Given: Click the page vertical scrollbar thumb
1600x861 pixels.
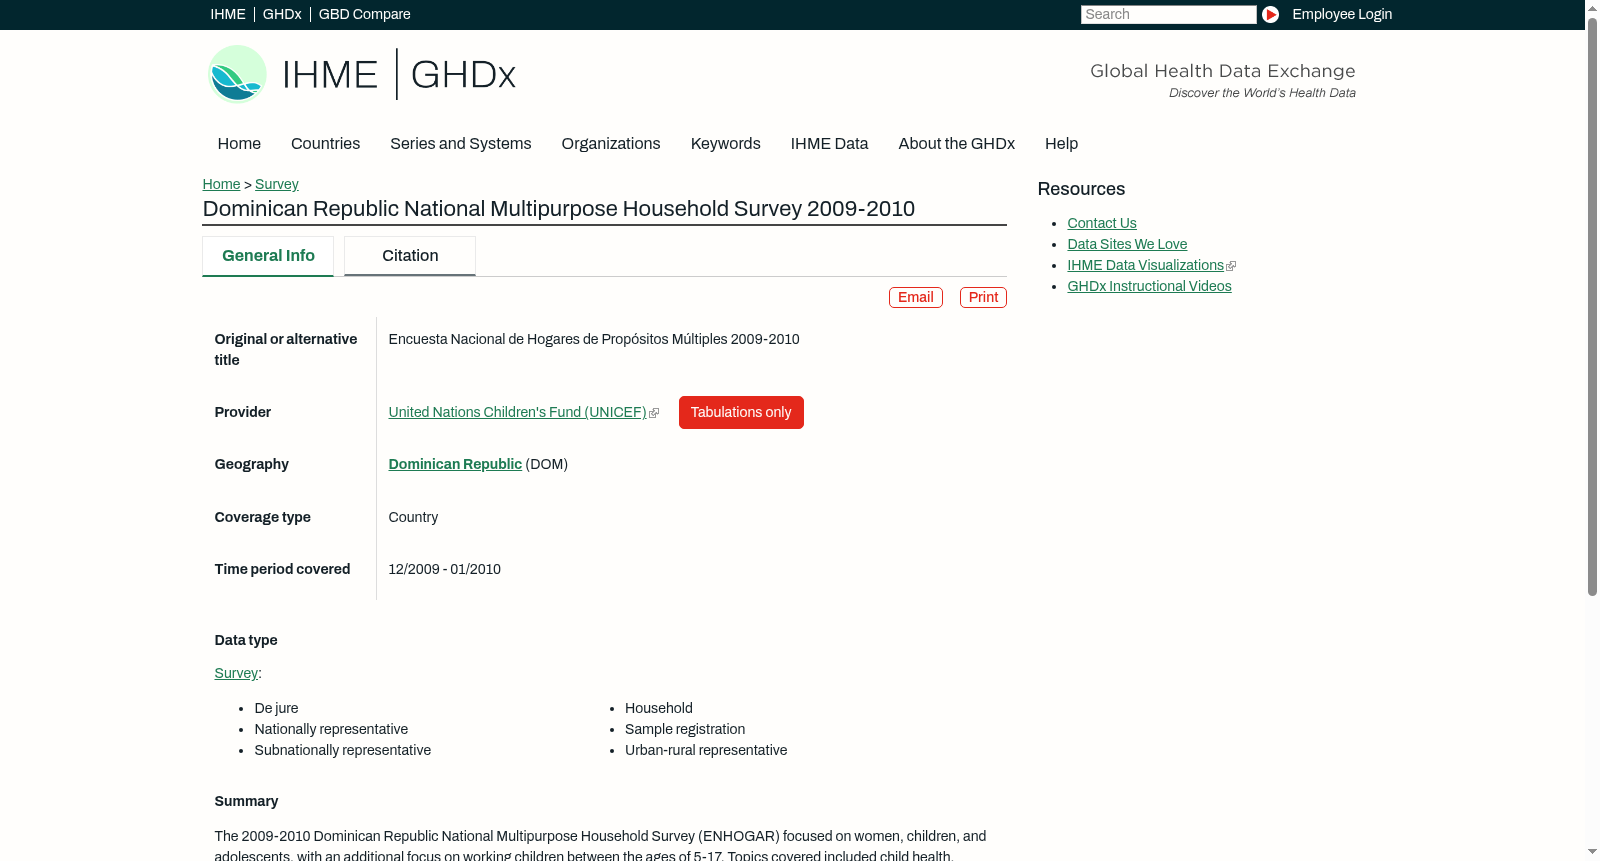Looking at the screenshot, I should coord(1592,306).
